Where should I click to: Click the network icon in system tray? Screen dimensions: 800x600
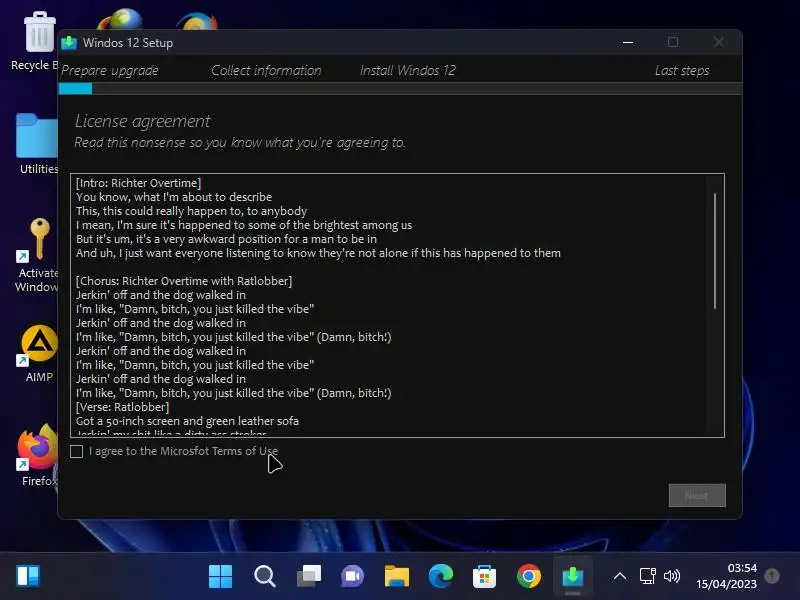click(647, 577)
